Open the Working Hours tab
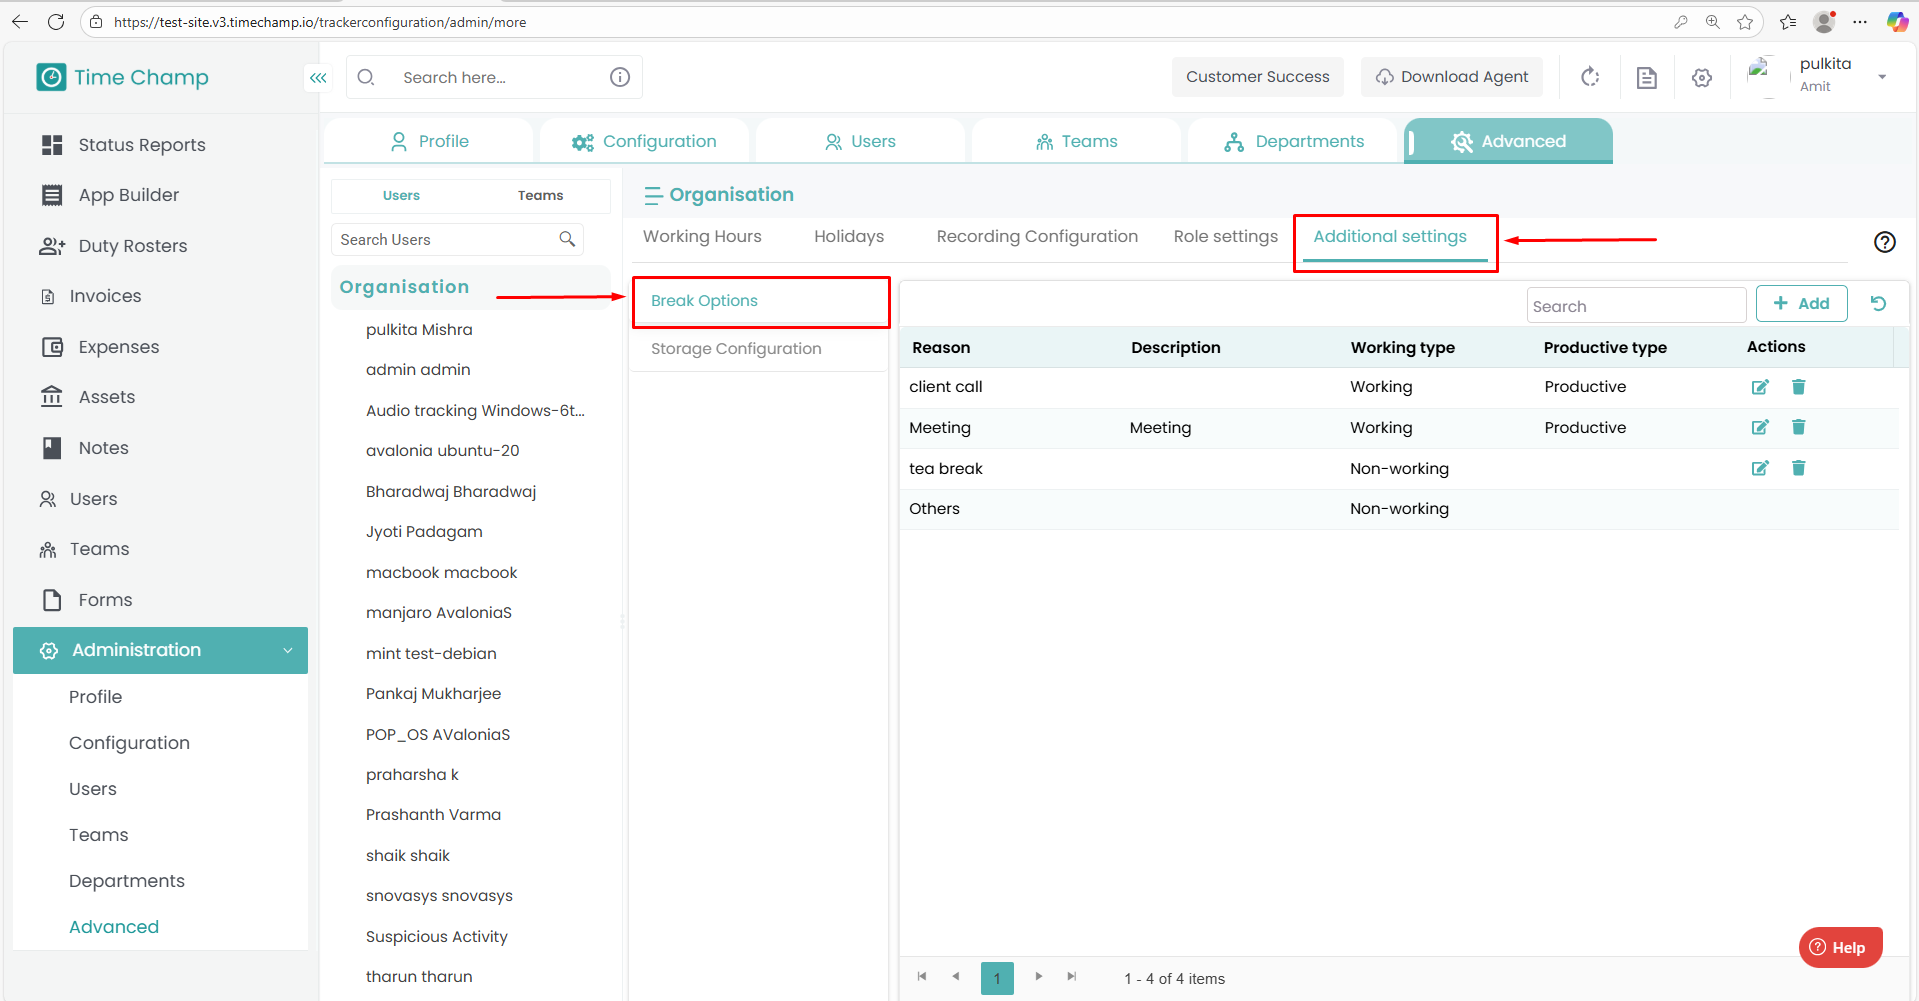 click(702, 237)
